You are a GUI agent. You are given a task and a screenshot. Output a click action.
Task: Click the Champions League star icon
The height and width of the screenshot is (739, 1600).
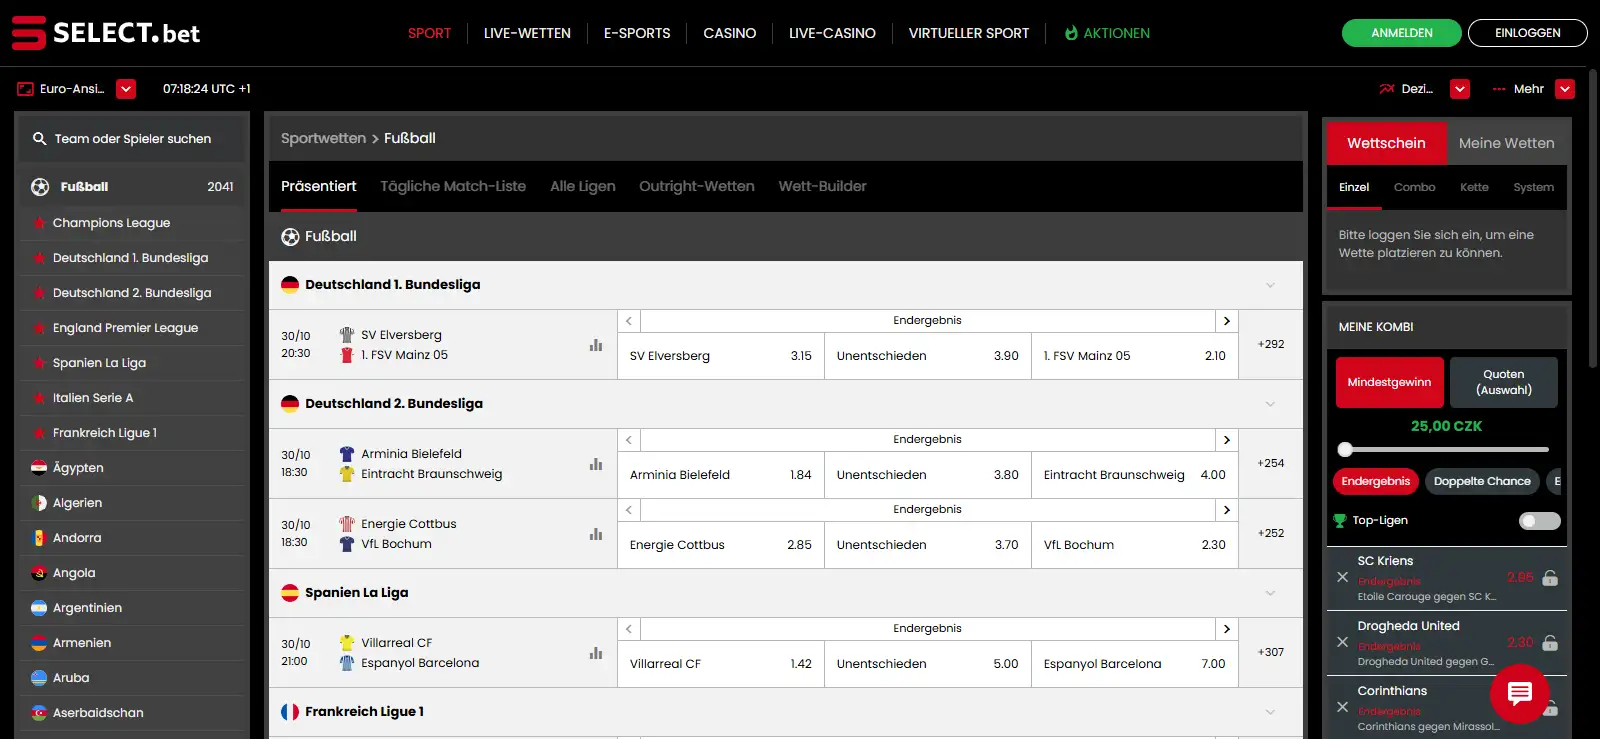pyautogui.click(x=39, y=223)
